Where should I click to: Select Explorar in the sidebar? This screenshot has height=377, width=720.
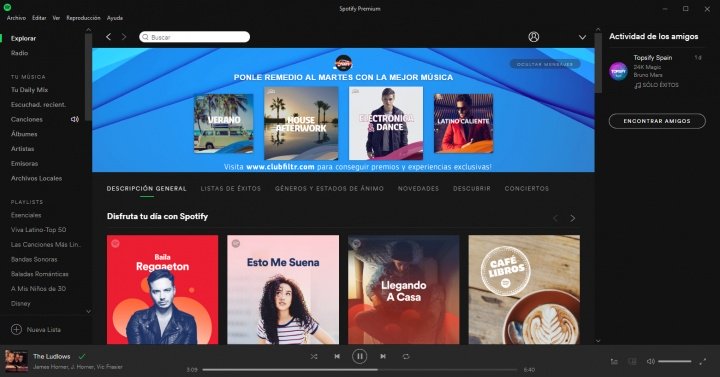[x=23, y=39]
